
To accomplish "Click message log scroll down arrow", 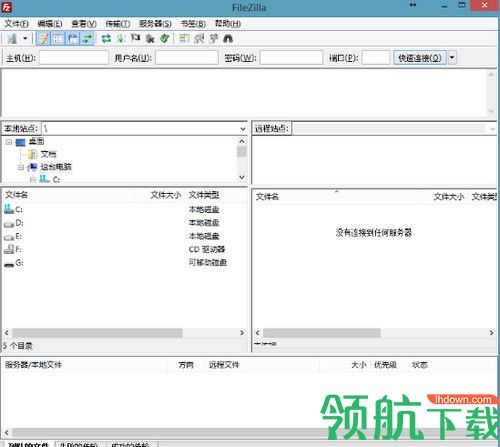I will coord(491,111).
